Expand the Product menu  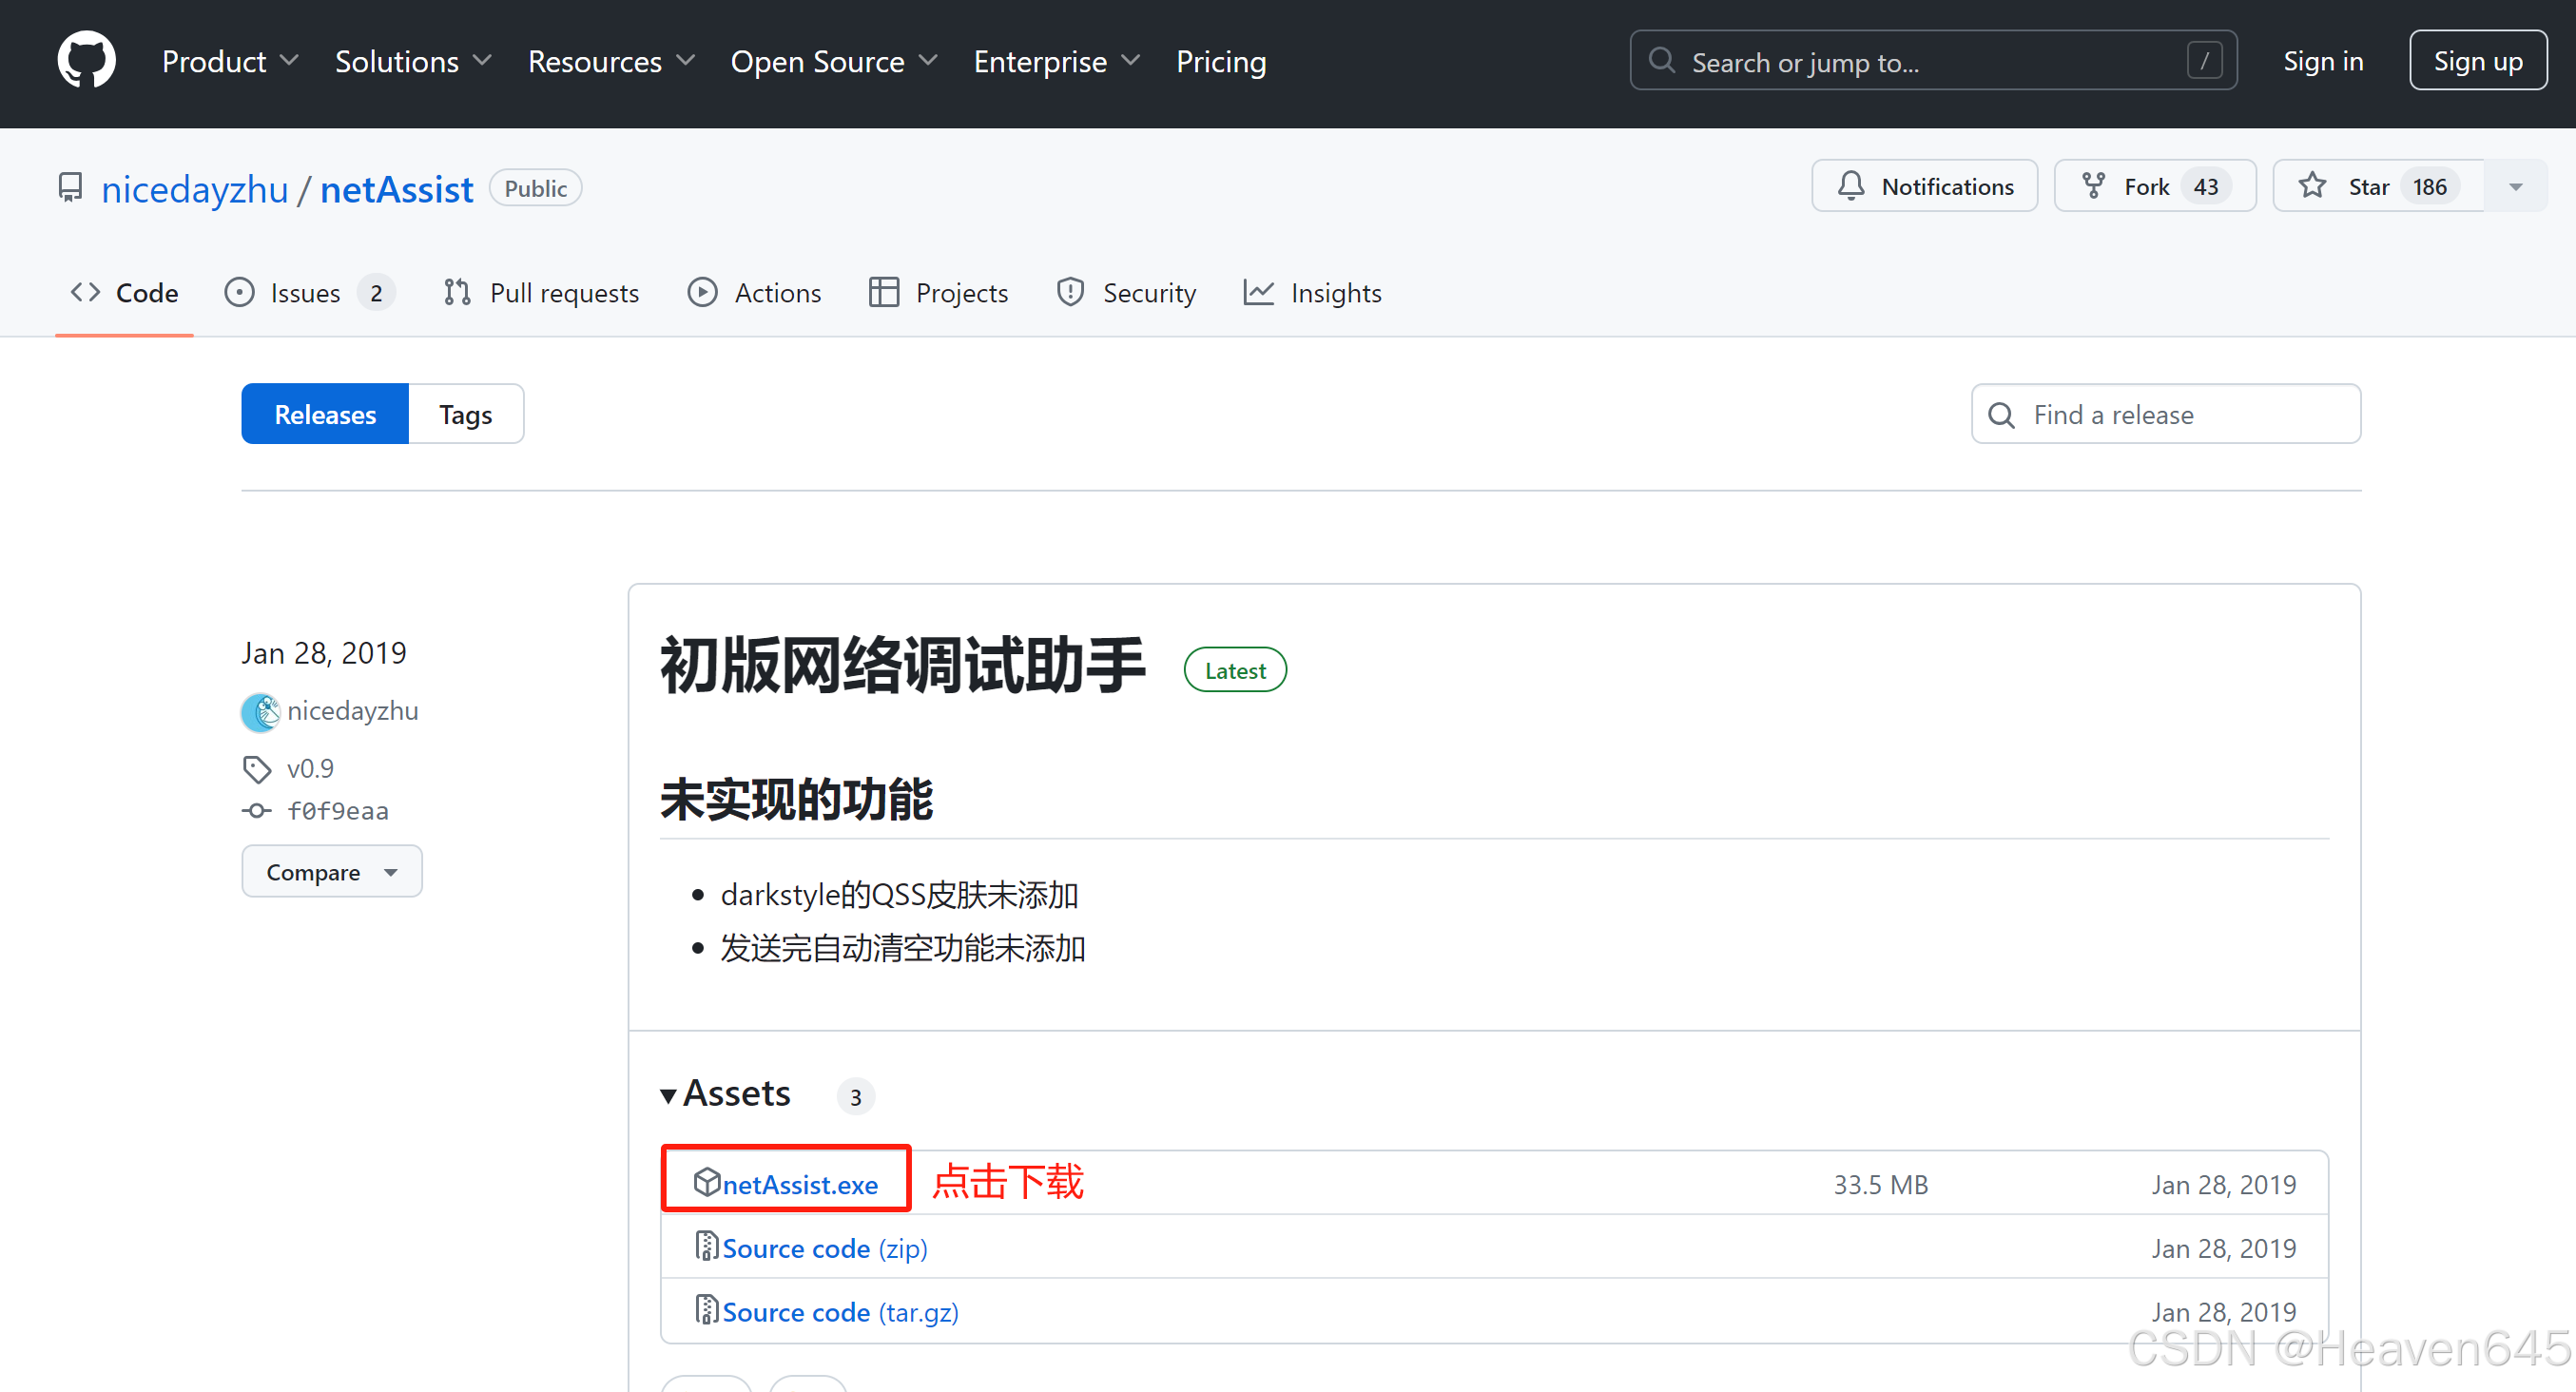coord(230,61)
